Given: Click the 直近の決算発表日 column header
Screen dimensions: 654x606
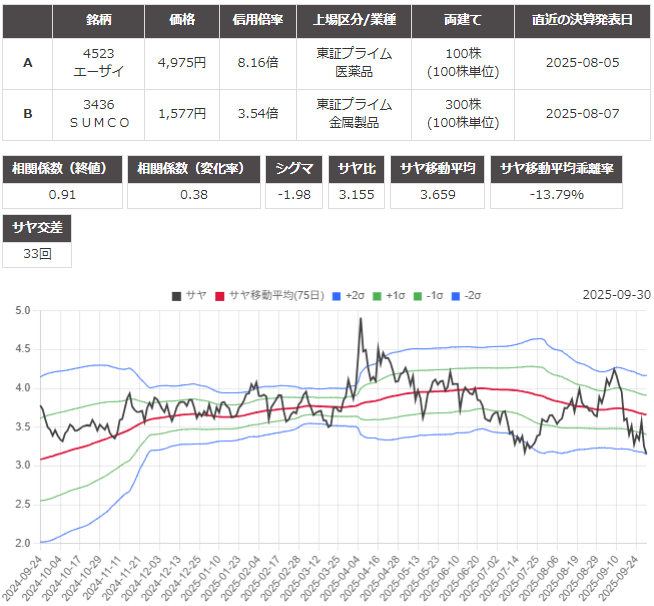Looking at the screenshot, I should point(583,20).
